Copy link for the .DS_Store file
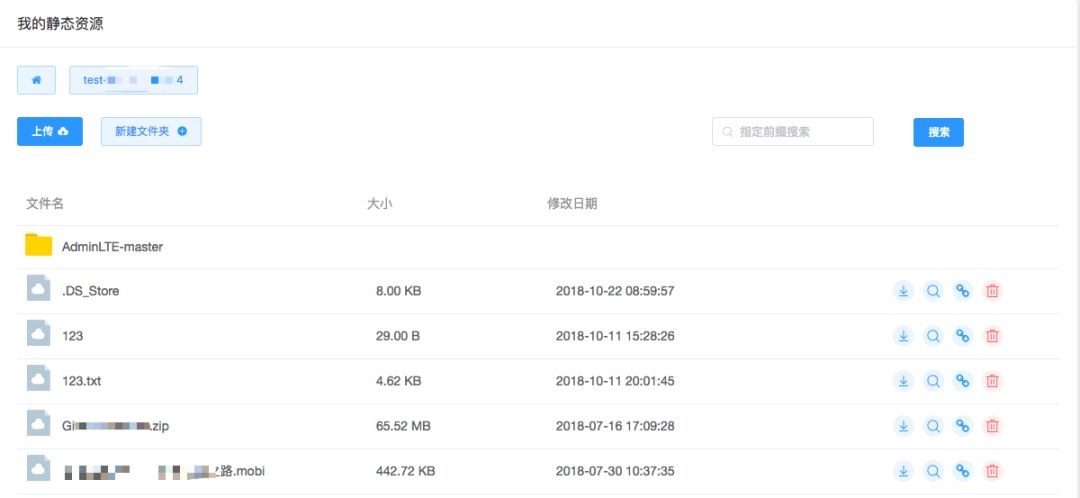 pyautogui.click(x=963, y=291)
